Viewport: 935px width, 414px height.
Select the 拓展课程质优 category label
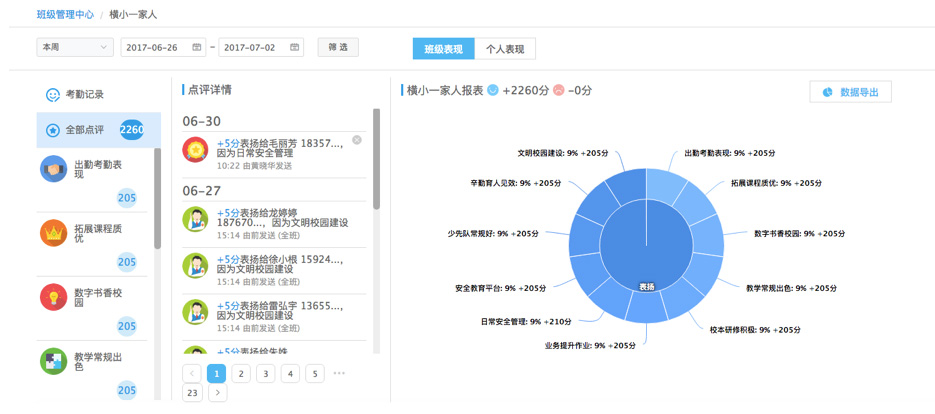click(x=98, y=233)
